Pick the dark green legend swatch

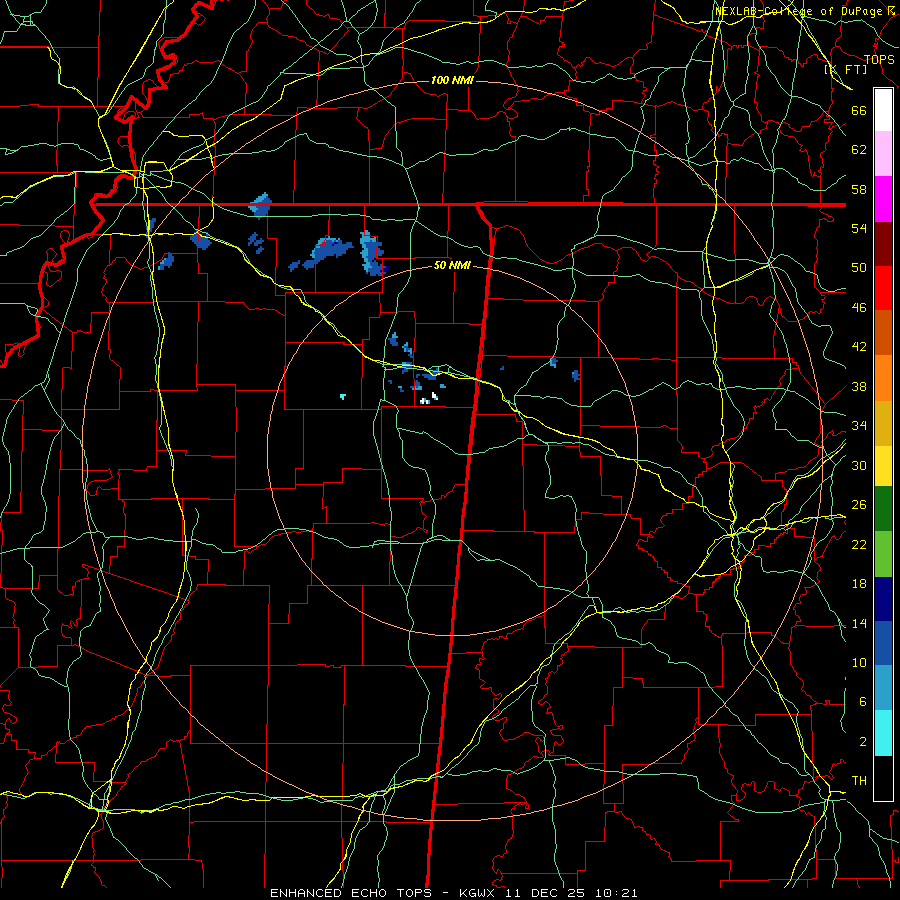tap(883, 509)
